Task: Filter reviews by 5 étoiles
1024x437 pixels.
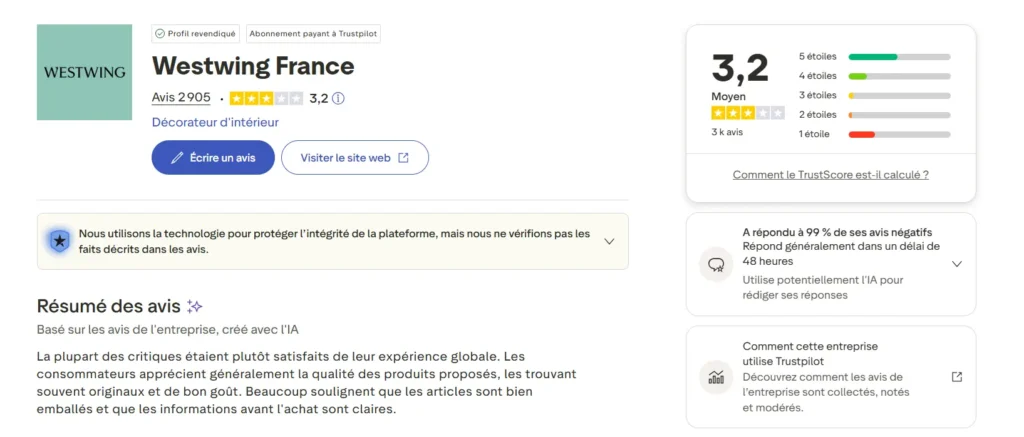Action: 817,56
